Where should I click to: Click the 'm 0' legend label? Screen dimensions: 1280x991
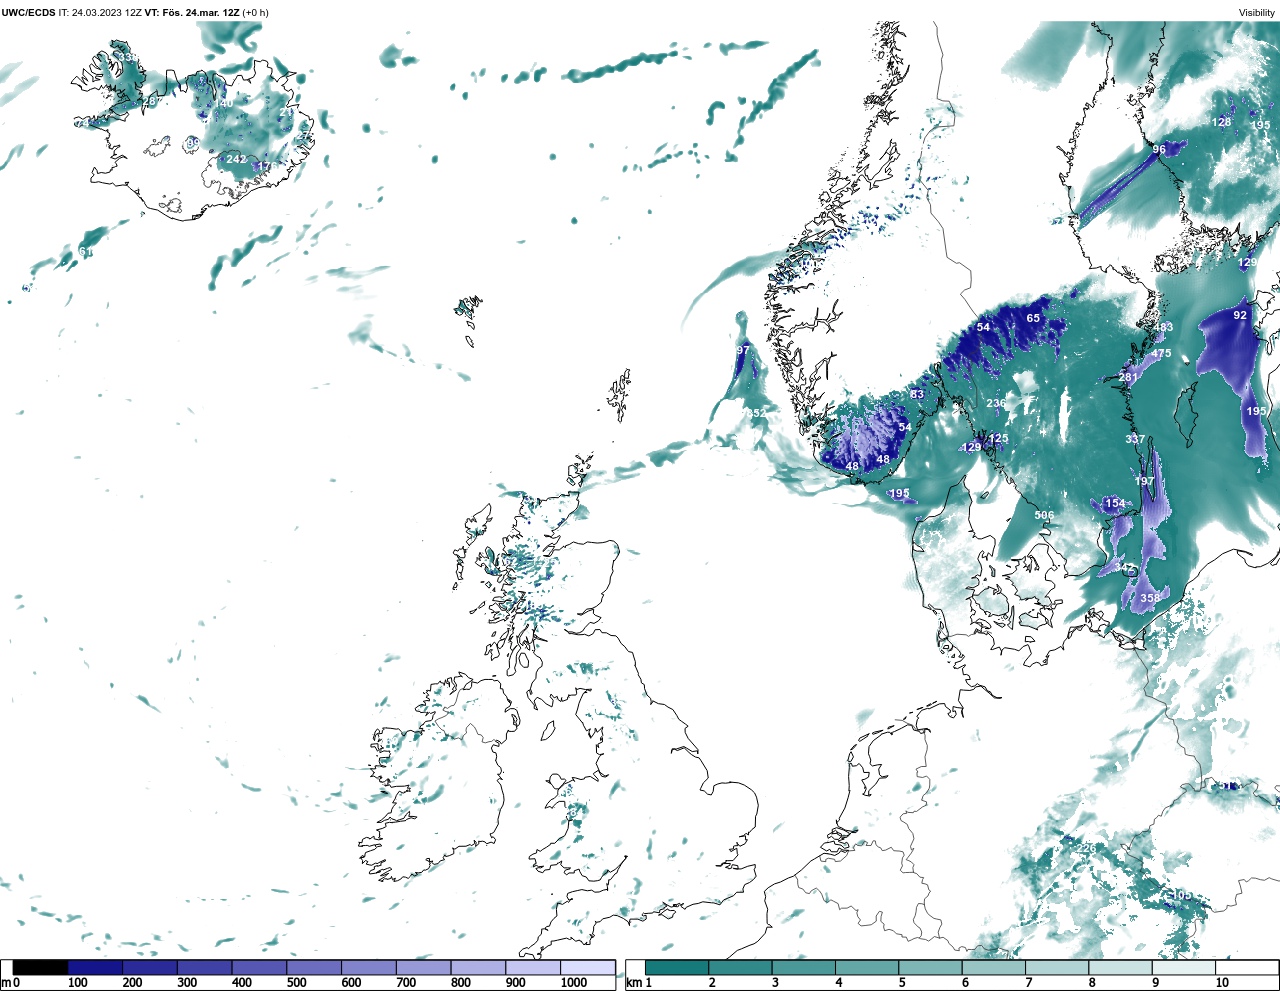point(10,983)
